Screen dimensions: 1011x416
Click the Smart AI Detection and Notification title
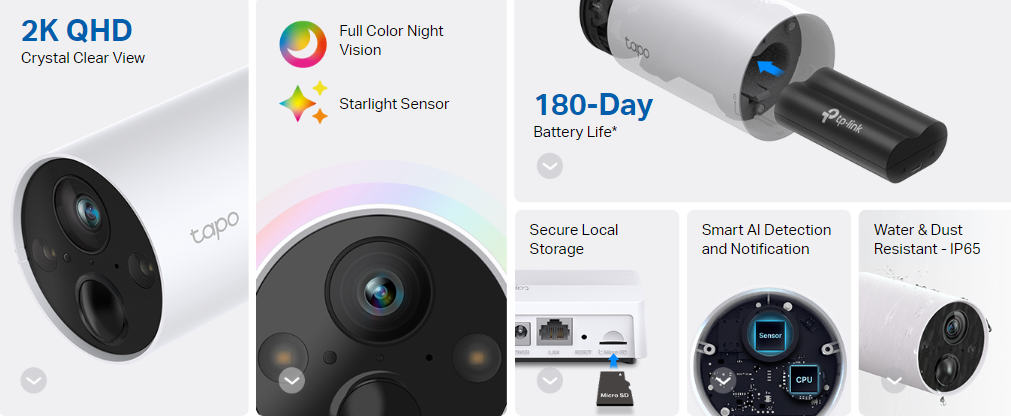[766, 239]
